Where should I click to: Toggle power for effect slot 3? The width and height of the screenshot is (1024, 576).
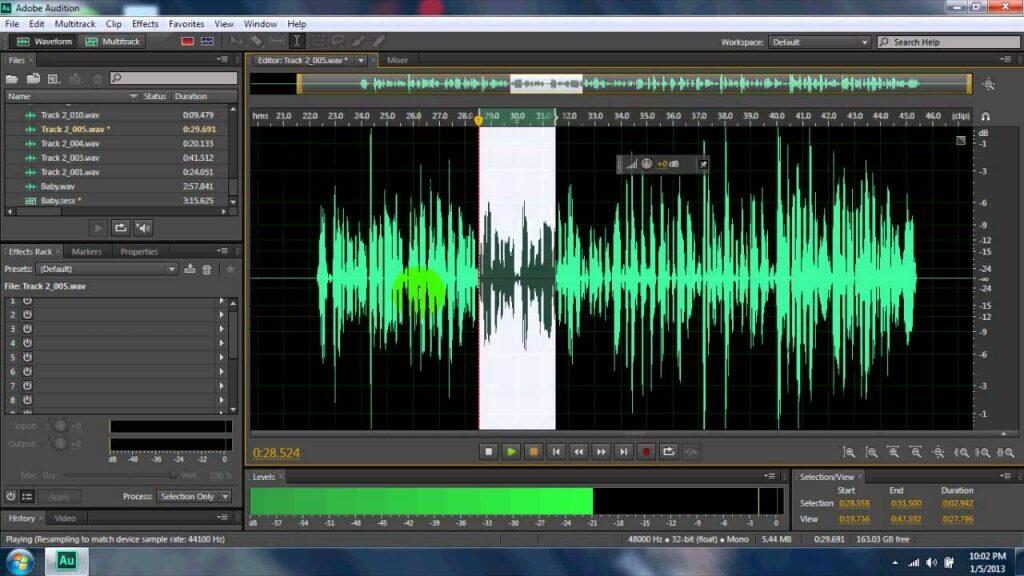pos(27,329)
